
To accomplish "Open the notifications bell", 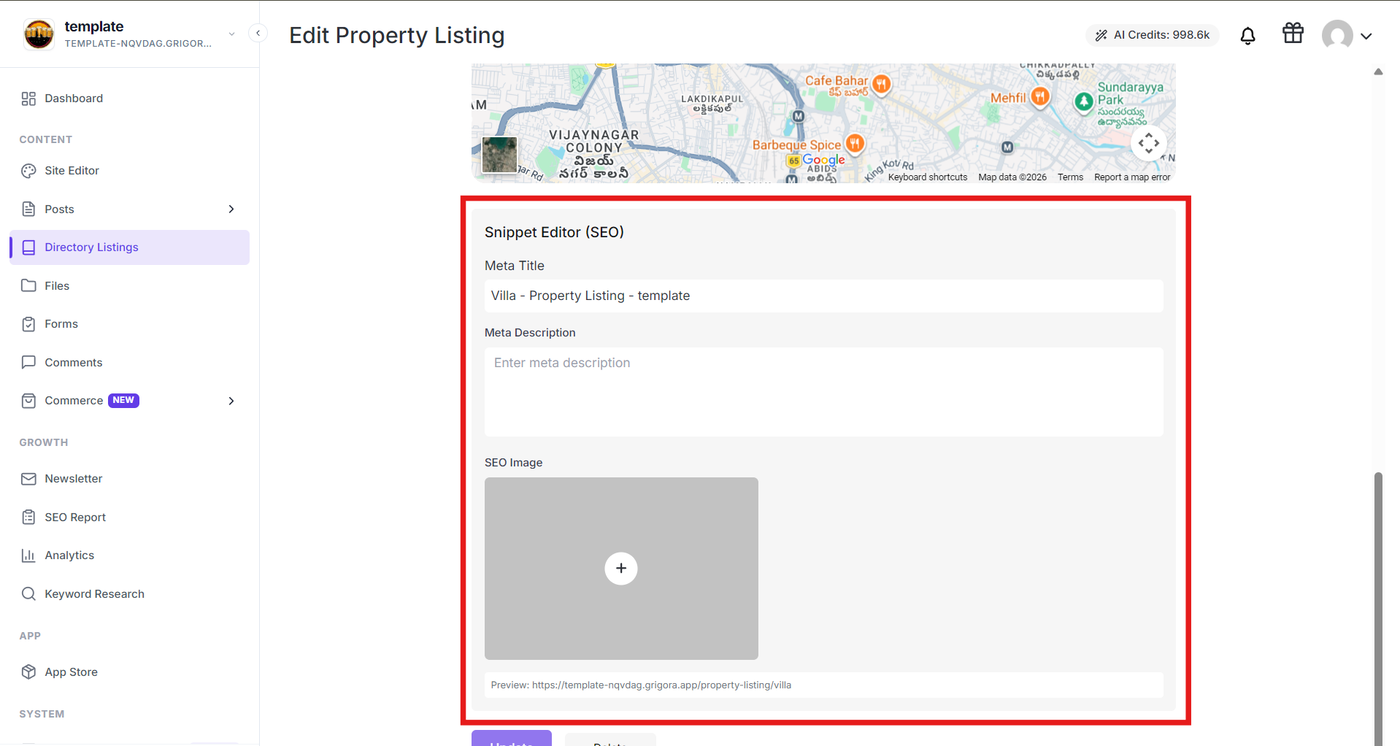I will point(1248,36).
